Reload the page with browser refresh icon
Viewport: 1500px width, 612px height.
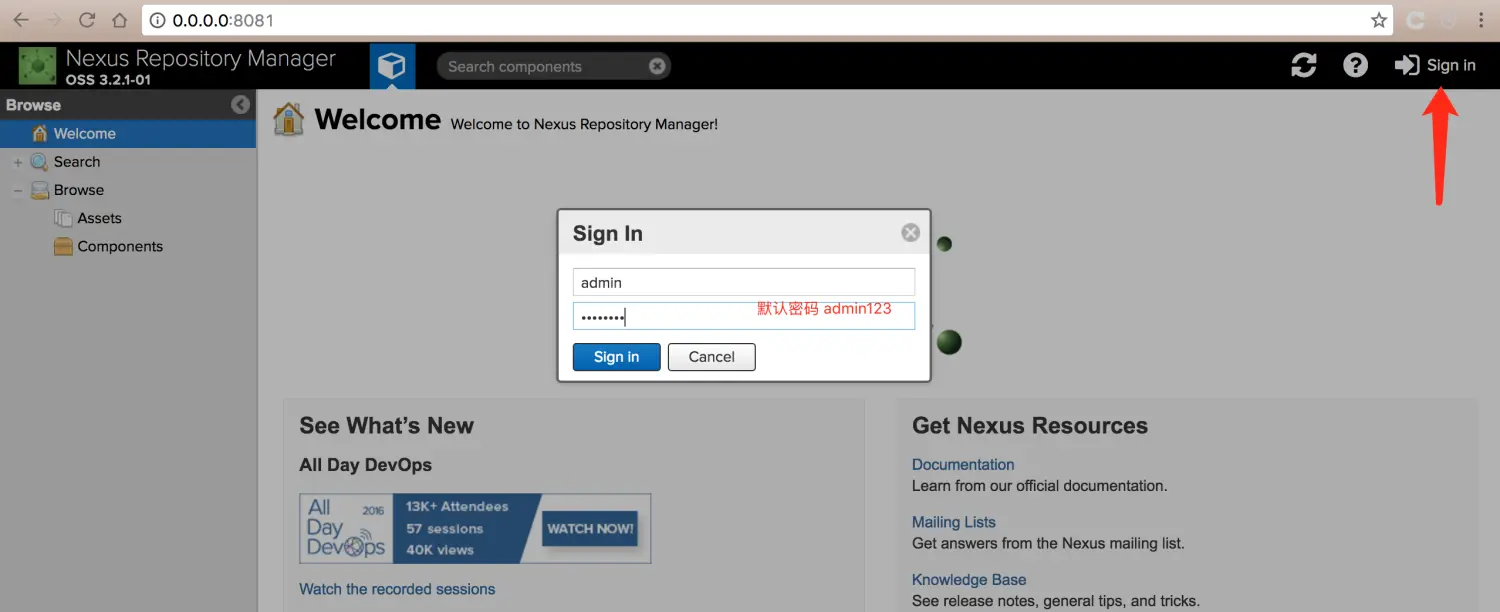(87, 20)
